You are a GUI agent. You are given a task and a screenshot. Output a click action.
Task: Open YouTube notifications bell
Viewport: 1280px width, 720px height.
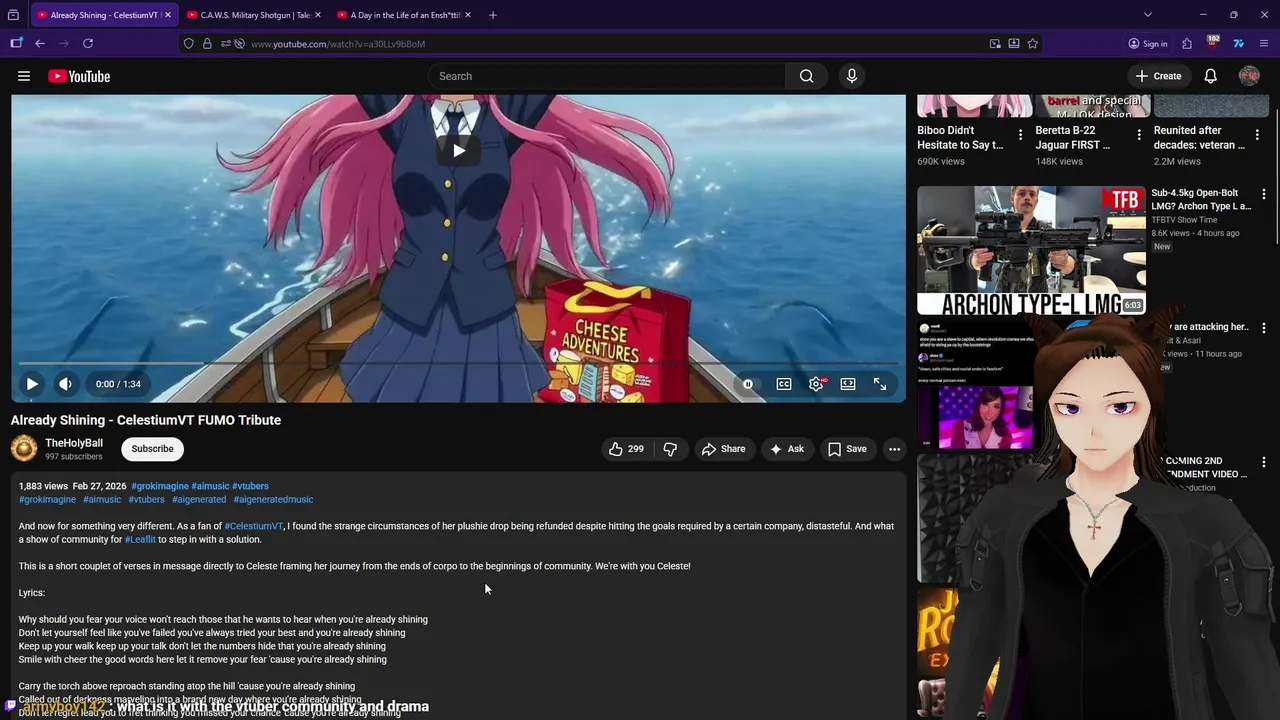(x=1210, y=76)
